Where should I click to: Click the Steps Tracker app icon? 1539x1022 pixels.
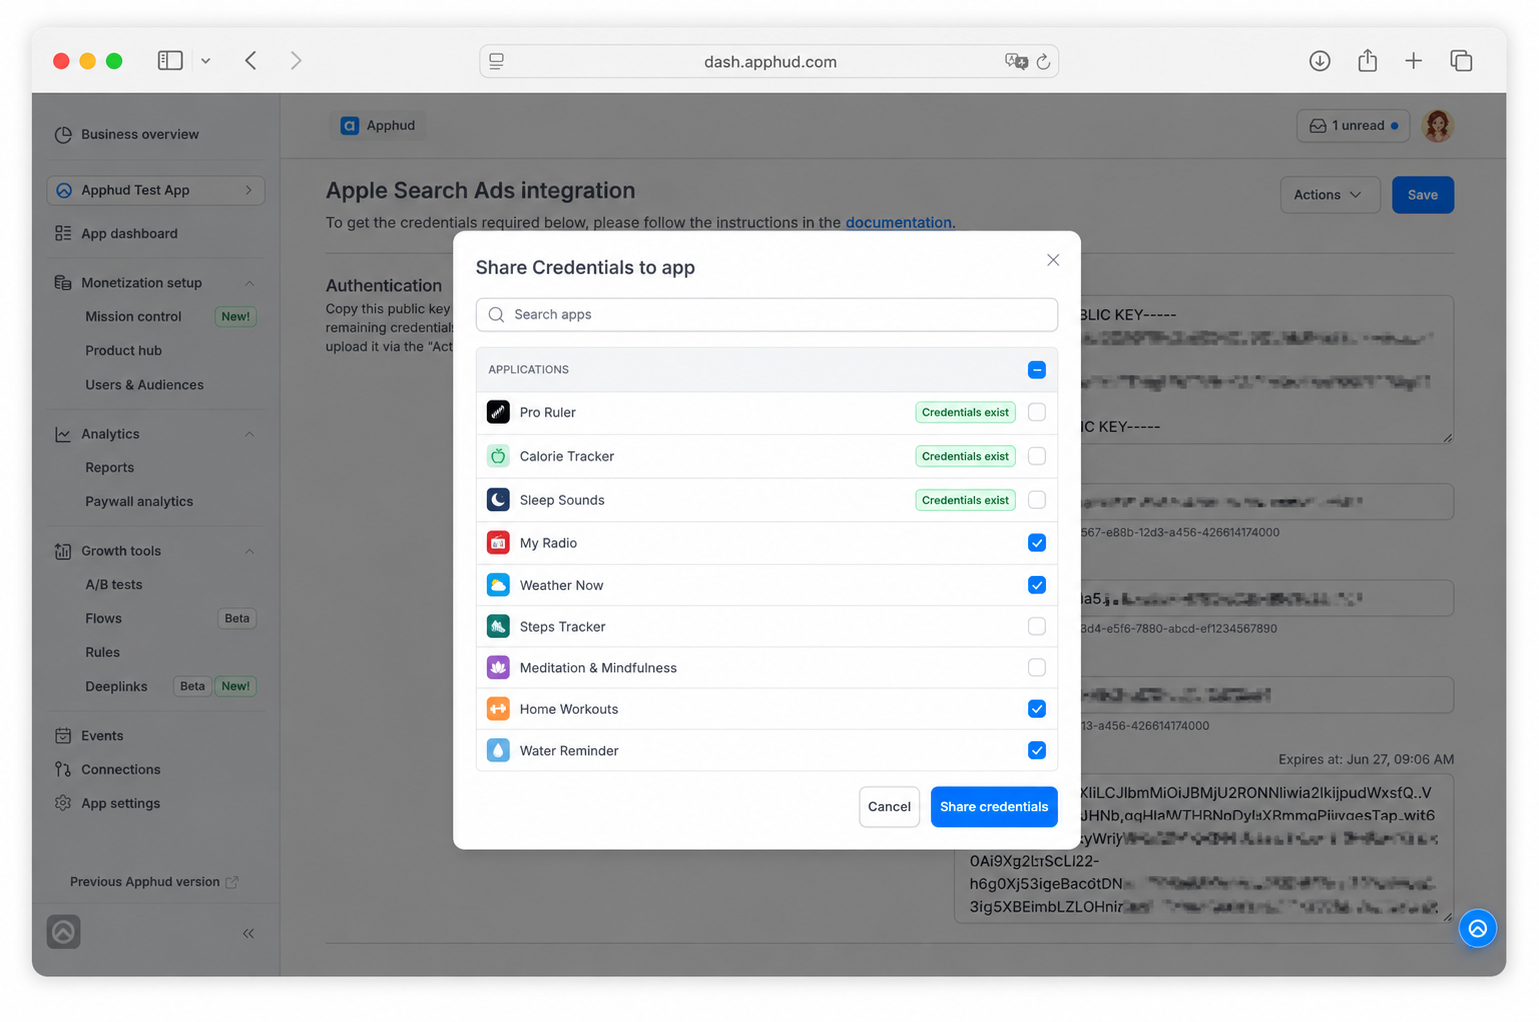pos(498,626)
